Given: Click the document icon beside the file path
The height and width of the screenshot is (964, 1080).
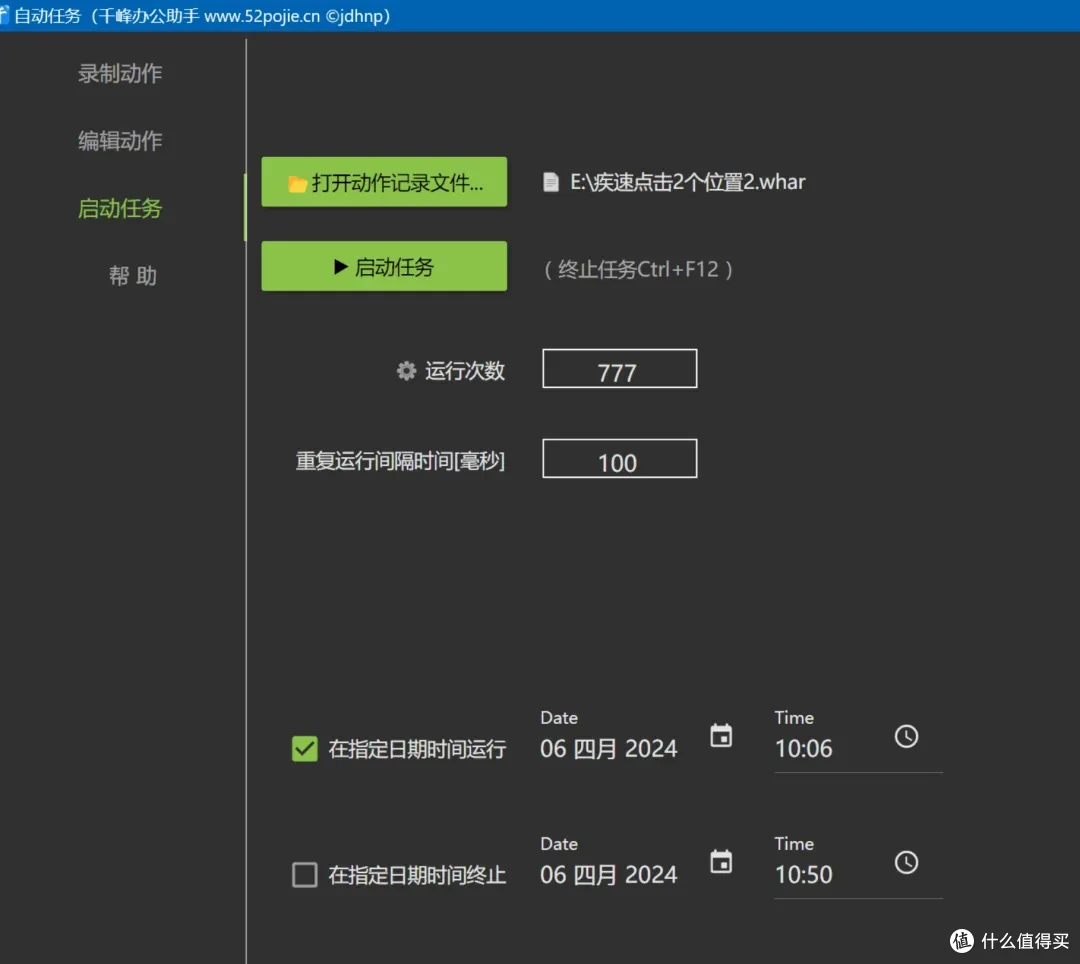Looking at the screenshot, I should pos(551,182).
